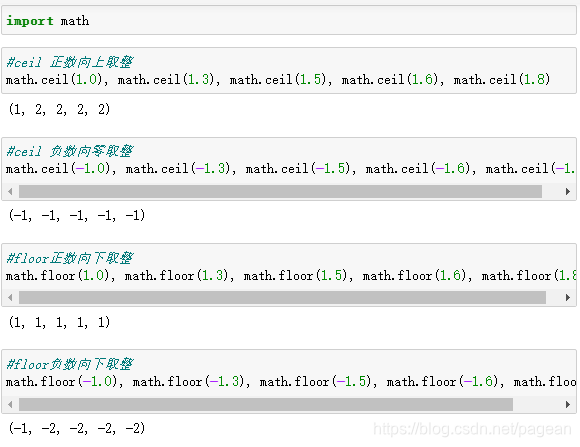Click the left scroll arrow under negative floor cell
Viewport: 580px width, 447px height.
[x=10, y=404]
